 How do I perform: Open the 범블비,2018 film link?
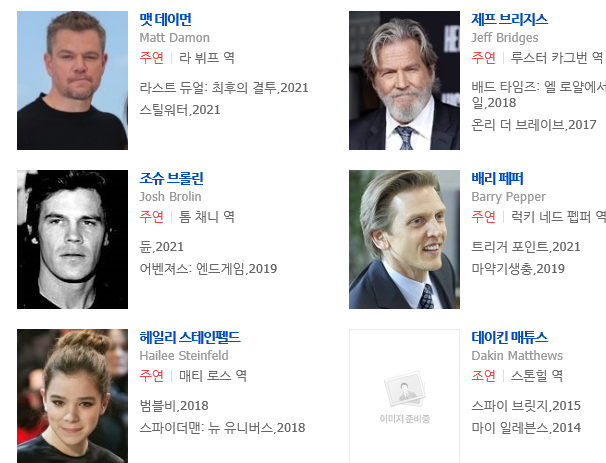point(174,405)
